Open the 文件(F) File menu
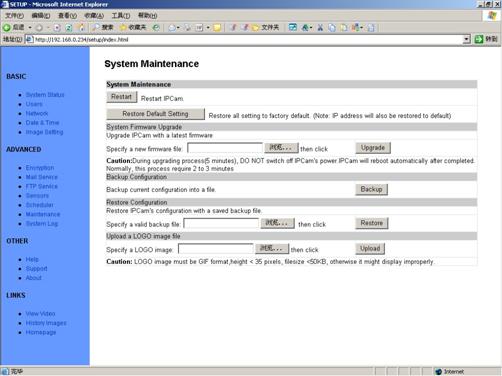This screenshot has height=376, width=502. (x=14, y=16)
